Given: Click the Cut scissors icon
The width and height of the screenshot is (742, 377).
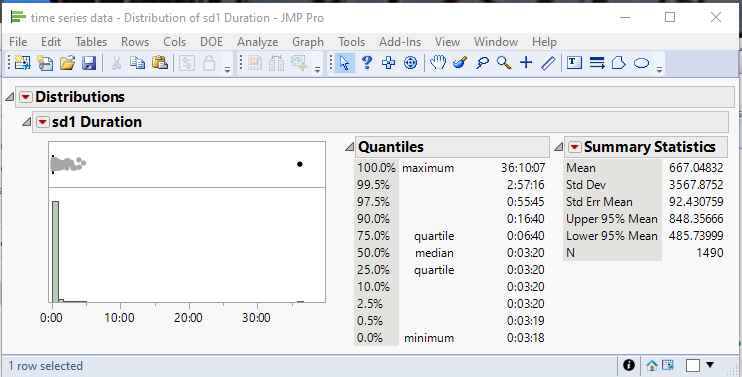Looking at the screenshot, I should tap(116, 63).
